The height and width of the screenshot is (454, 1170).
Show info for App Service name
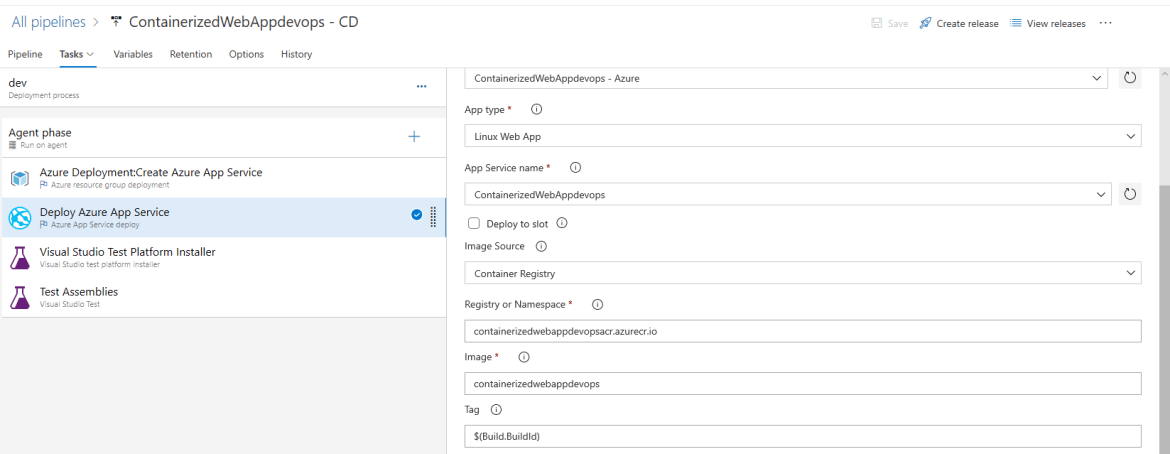tap(575, 168)
